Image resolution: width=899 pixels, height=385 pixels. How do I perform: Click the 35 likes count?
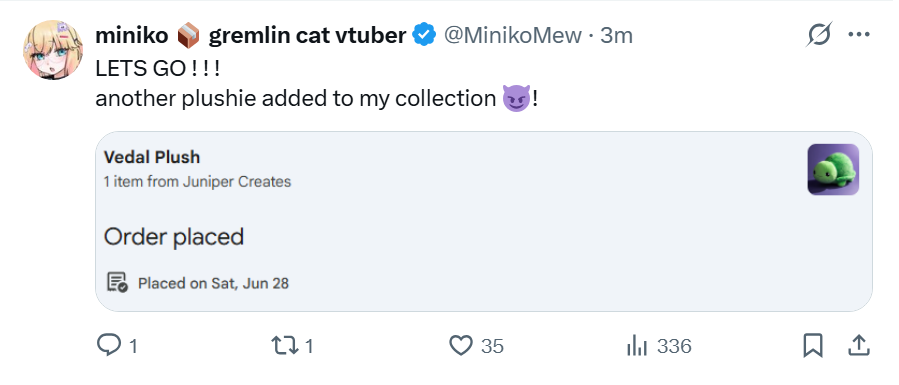[x=492, y=346]
